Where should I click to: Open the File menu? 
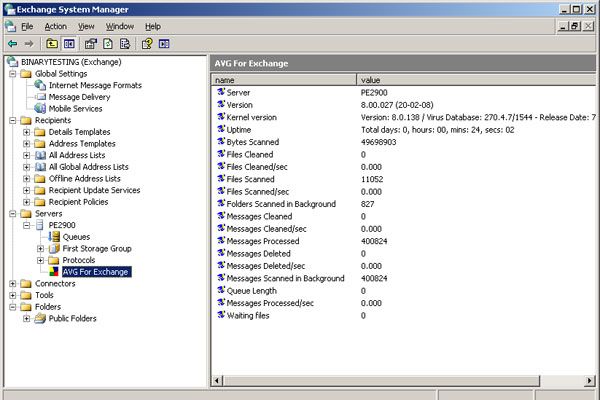[27, 26]
